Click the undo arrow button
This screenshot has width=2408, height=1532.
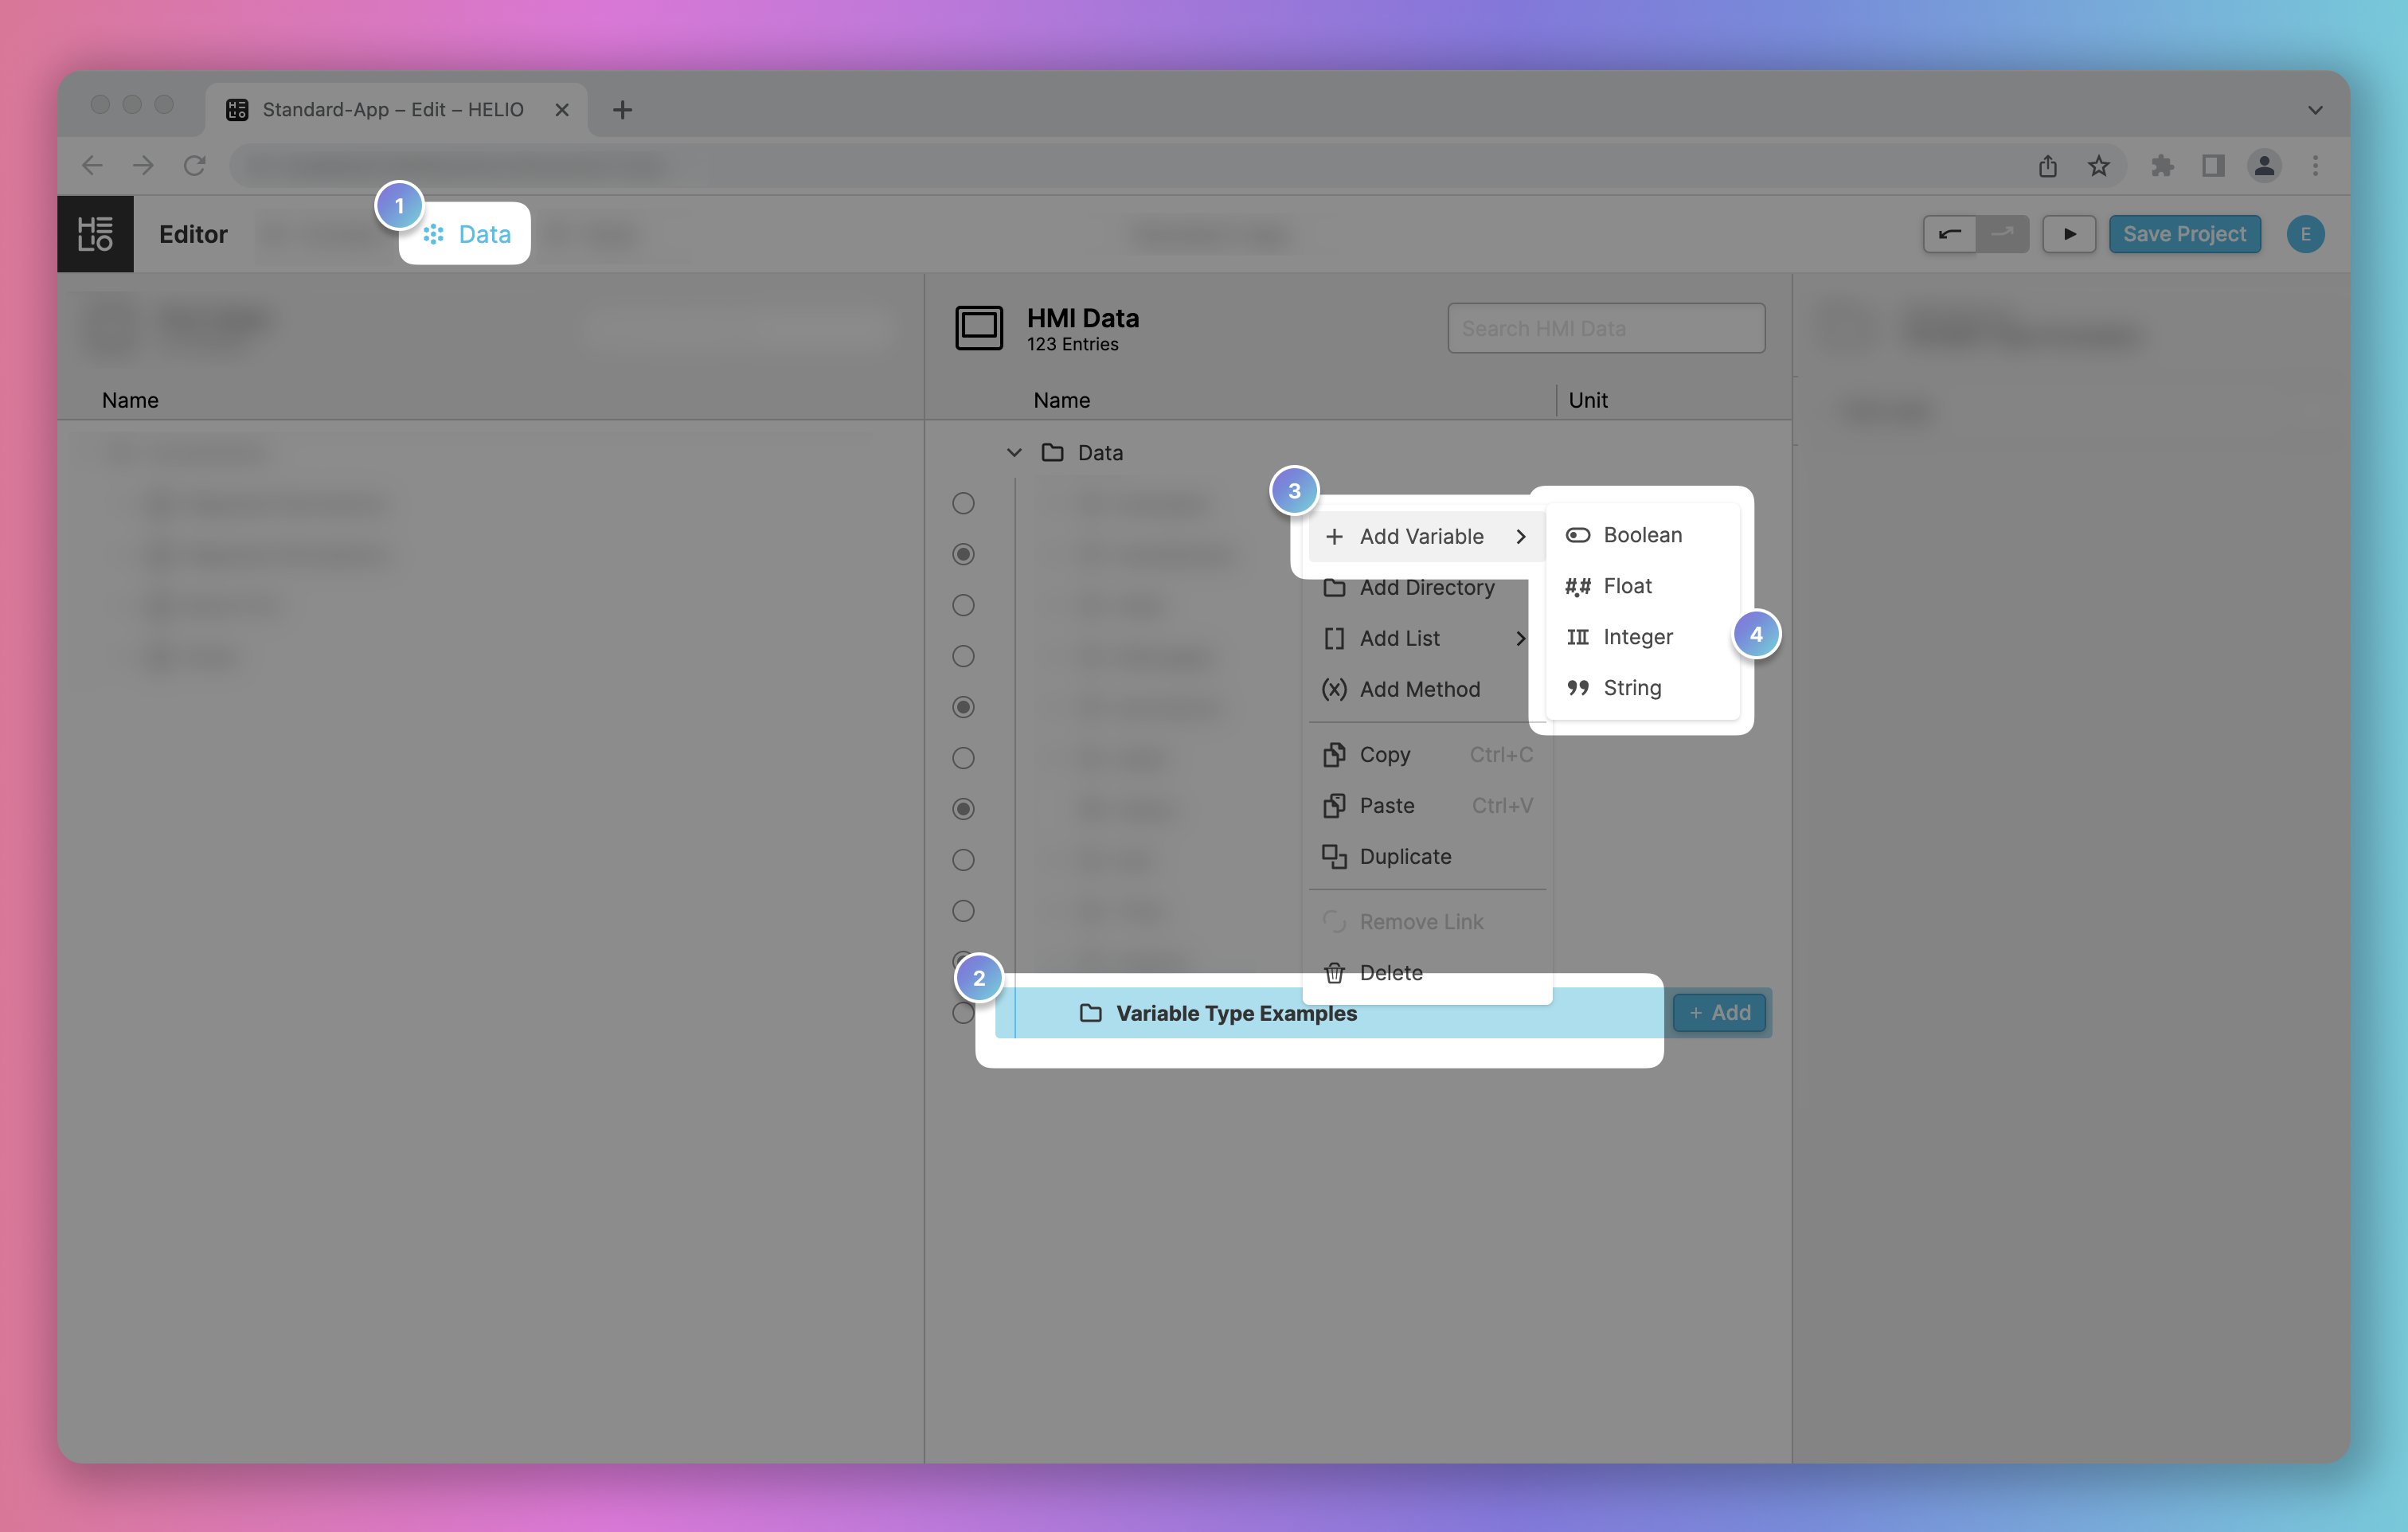point(1949,234)
